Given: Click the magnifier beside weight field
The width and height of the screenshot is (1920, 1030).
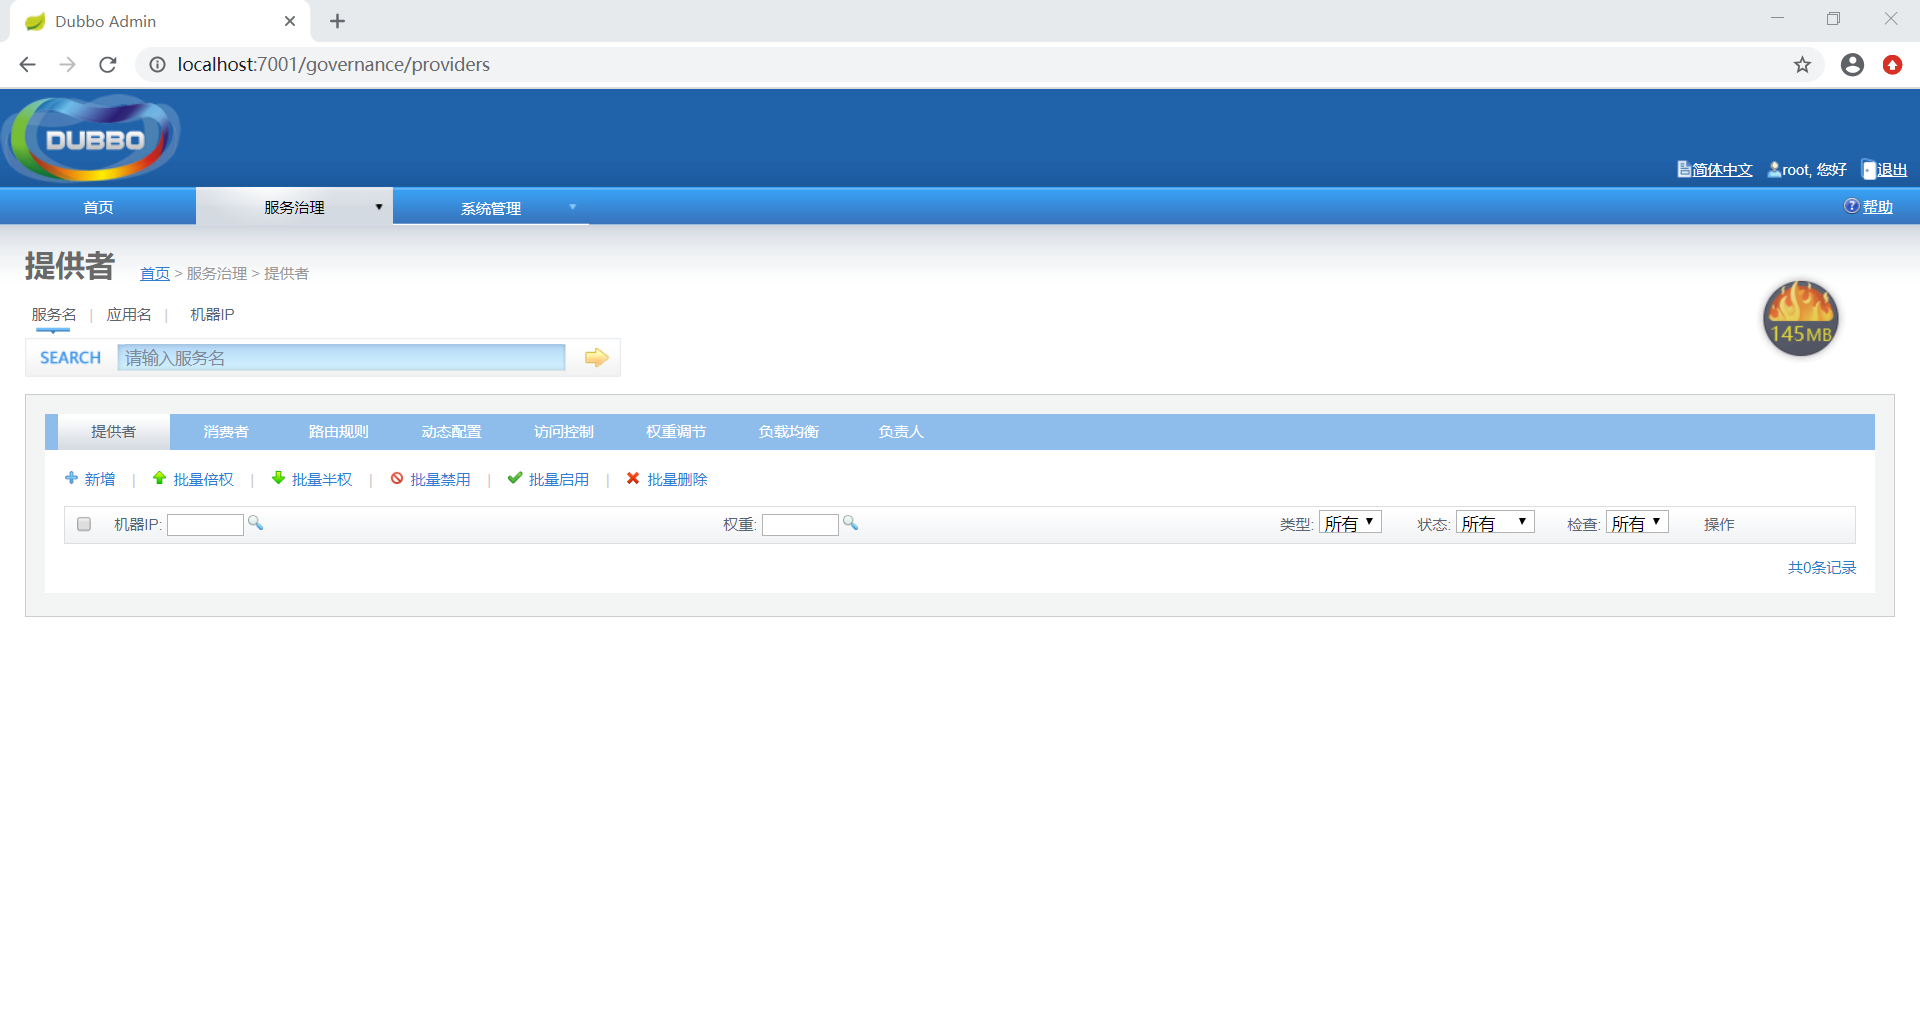Looking at the screenshot, I should pyautogui.click(x=850, y=523).
